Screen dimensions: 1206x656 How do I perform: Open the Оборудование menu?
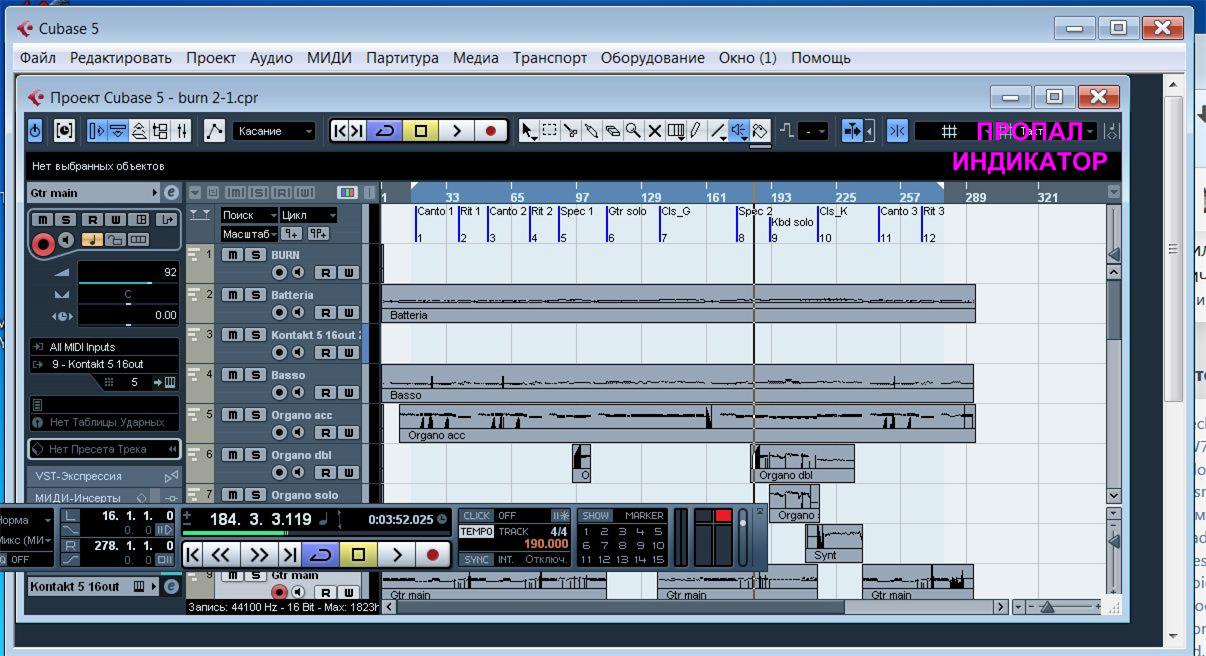point(652,58)
